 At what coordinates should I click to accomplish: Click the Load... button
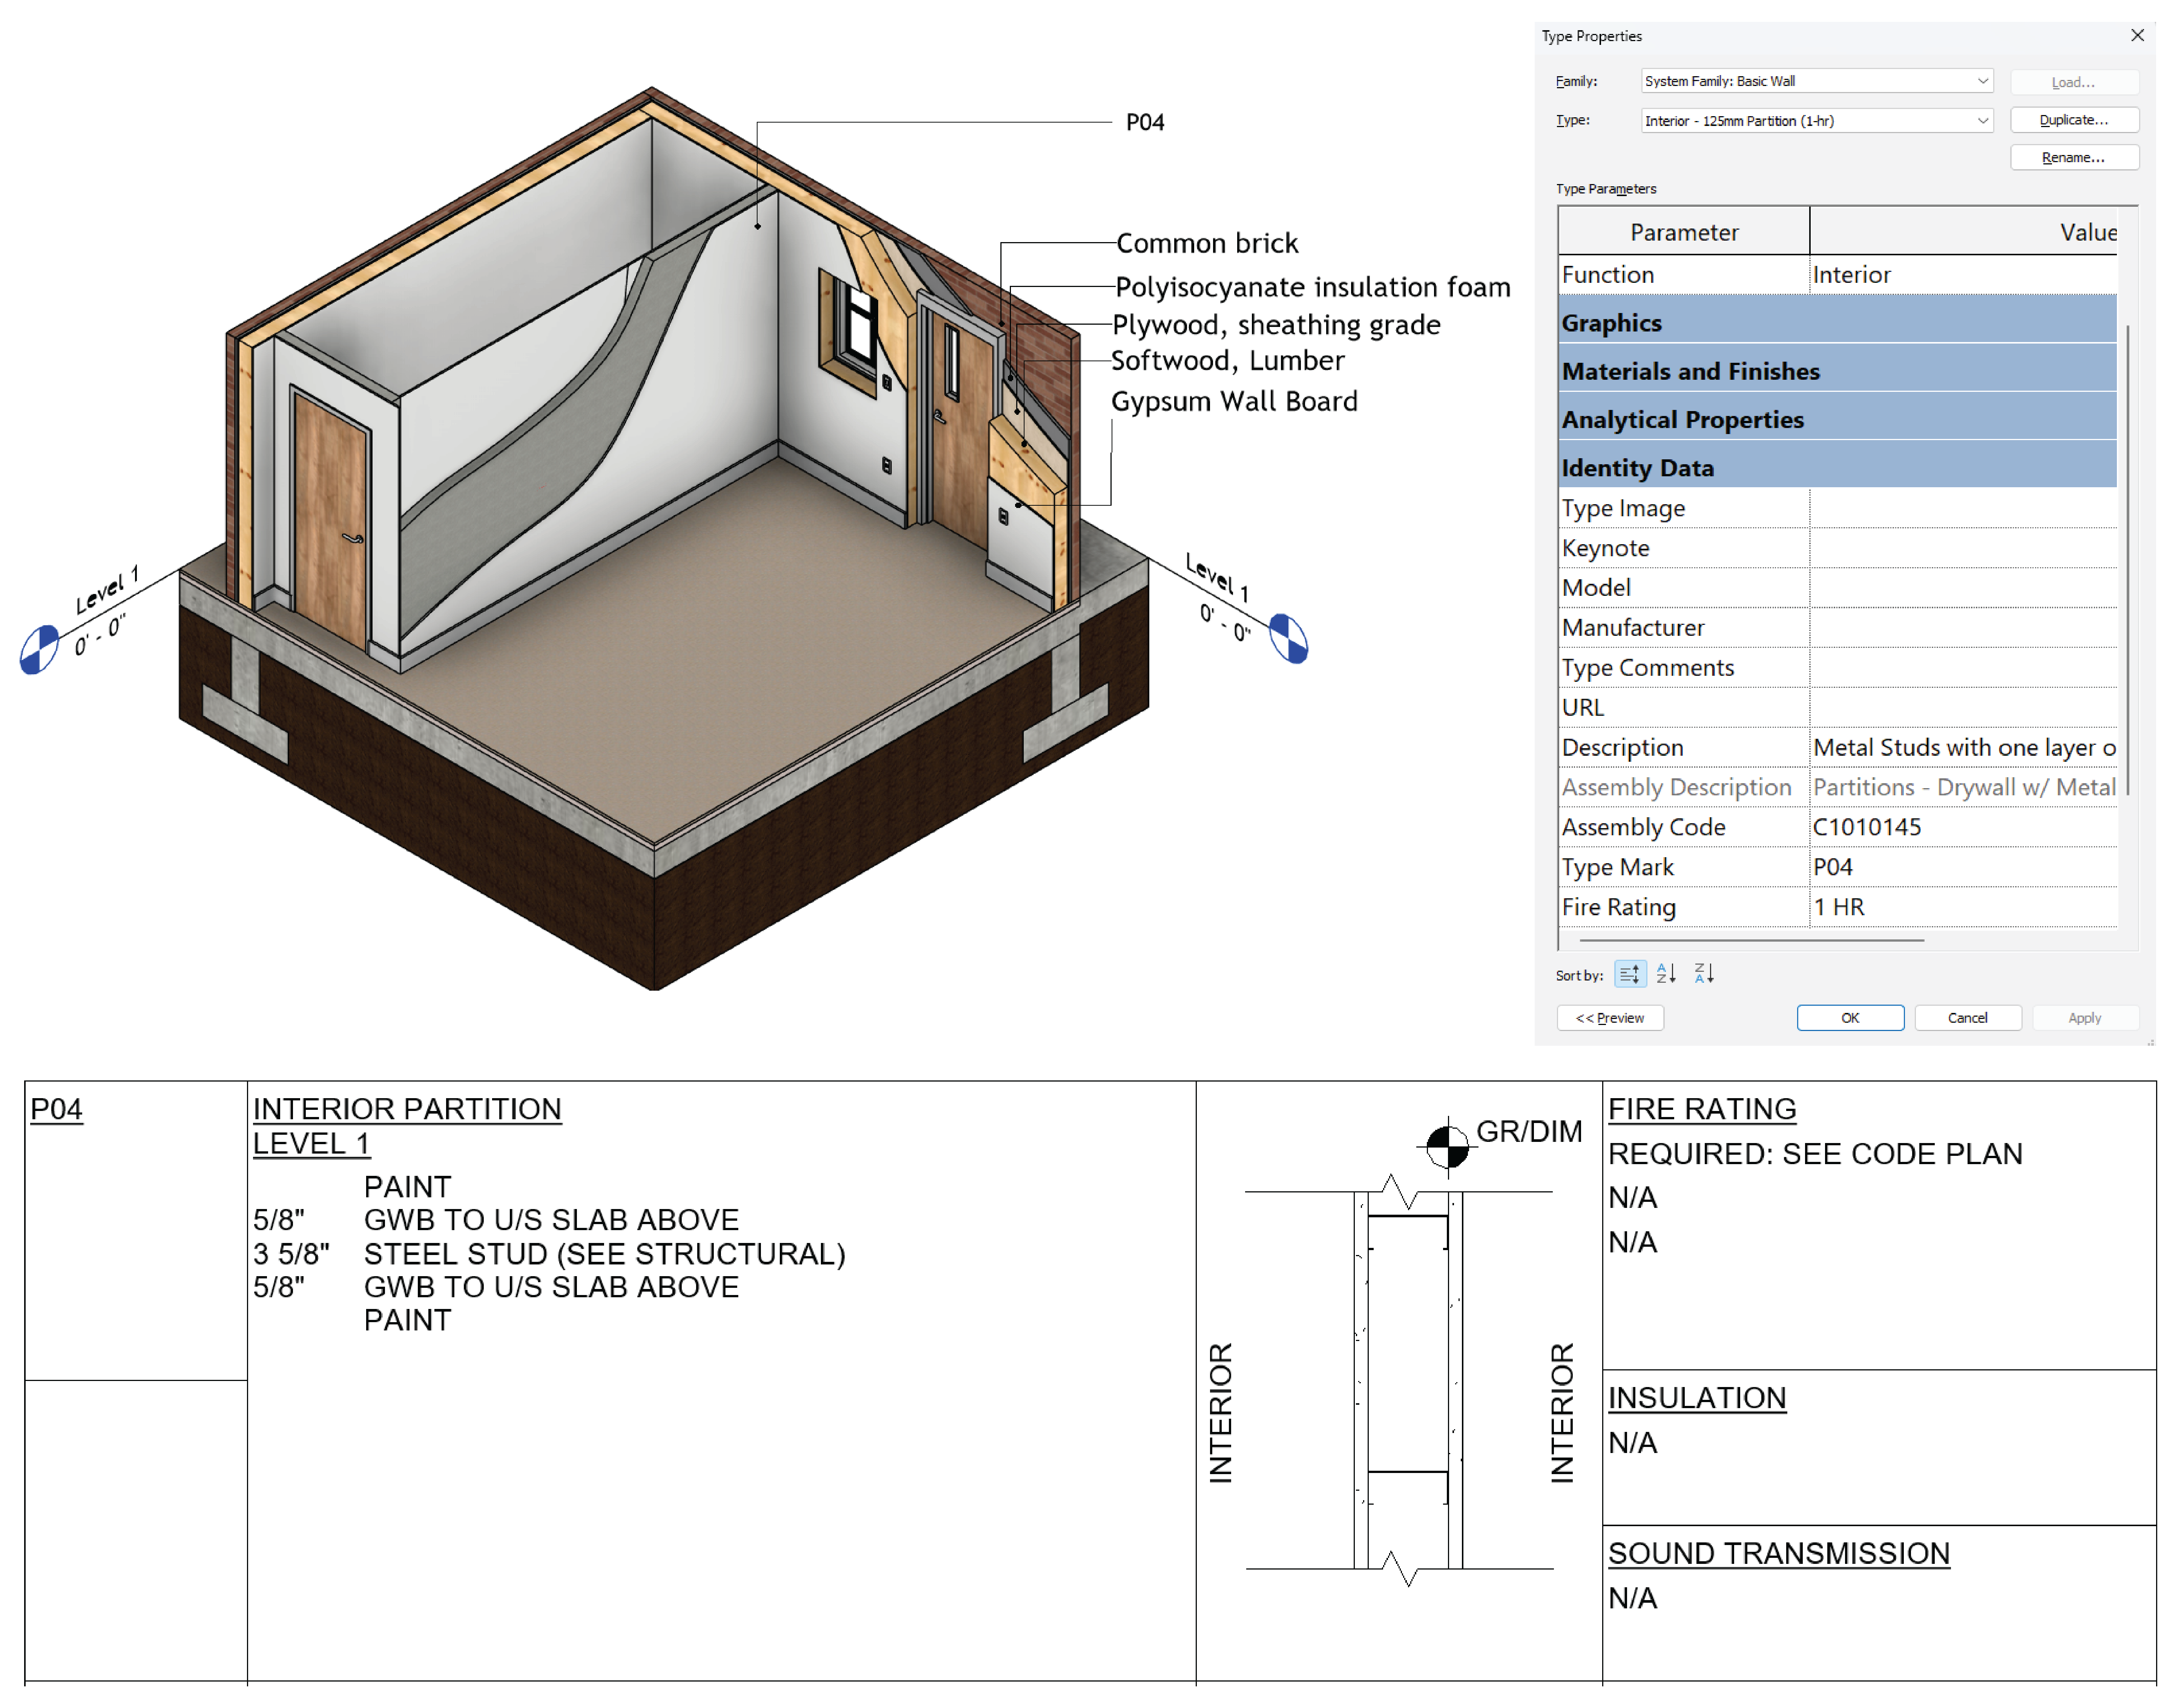[x=2074, y=82]
